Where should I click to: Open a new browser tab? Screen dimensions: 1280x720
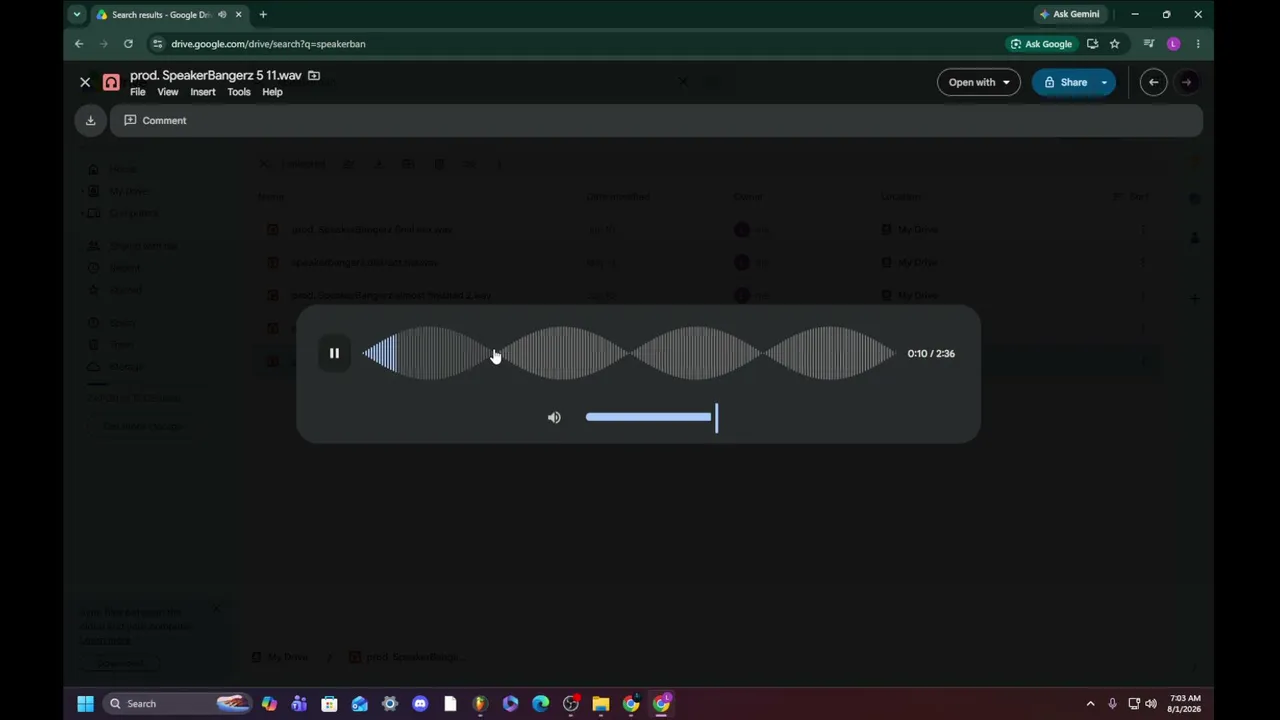[263, 14]
